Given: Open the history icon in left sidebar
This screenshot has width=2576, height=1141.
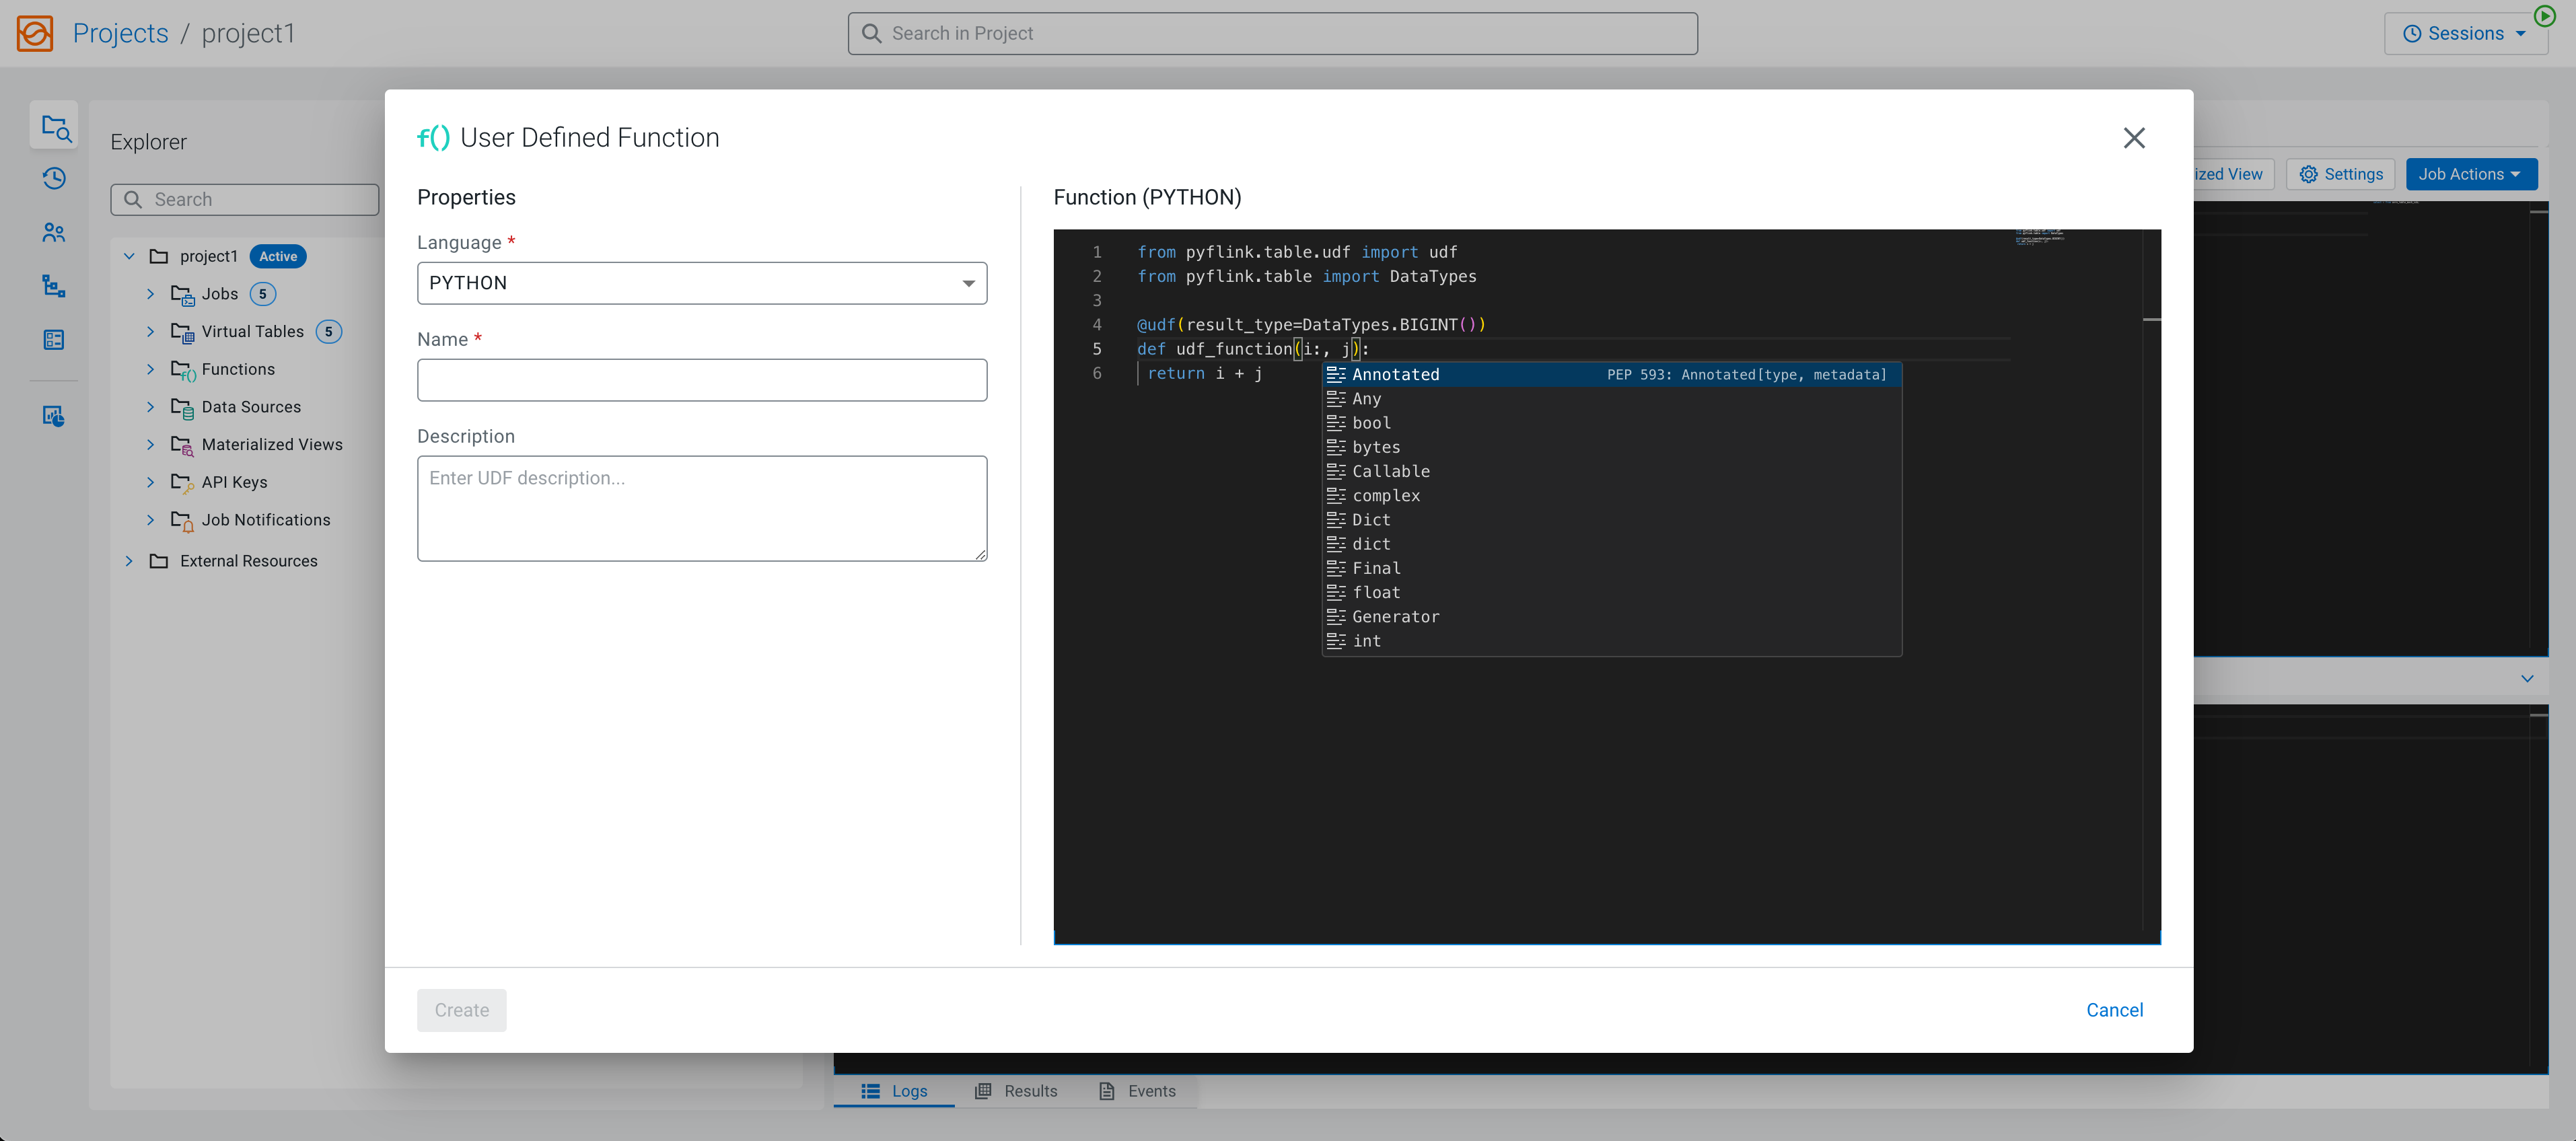Looking at the screenshot, I should 54,179.
